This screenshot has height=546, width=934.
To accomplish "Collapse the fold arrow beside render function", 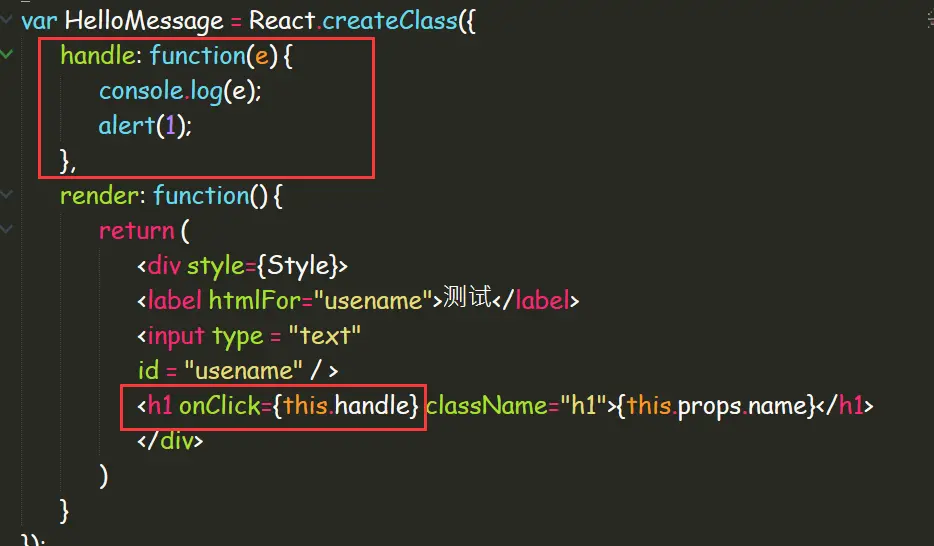I will pyautogui.click(x=6, y=194).
